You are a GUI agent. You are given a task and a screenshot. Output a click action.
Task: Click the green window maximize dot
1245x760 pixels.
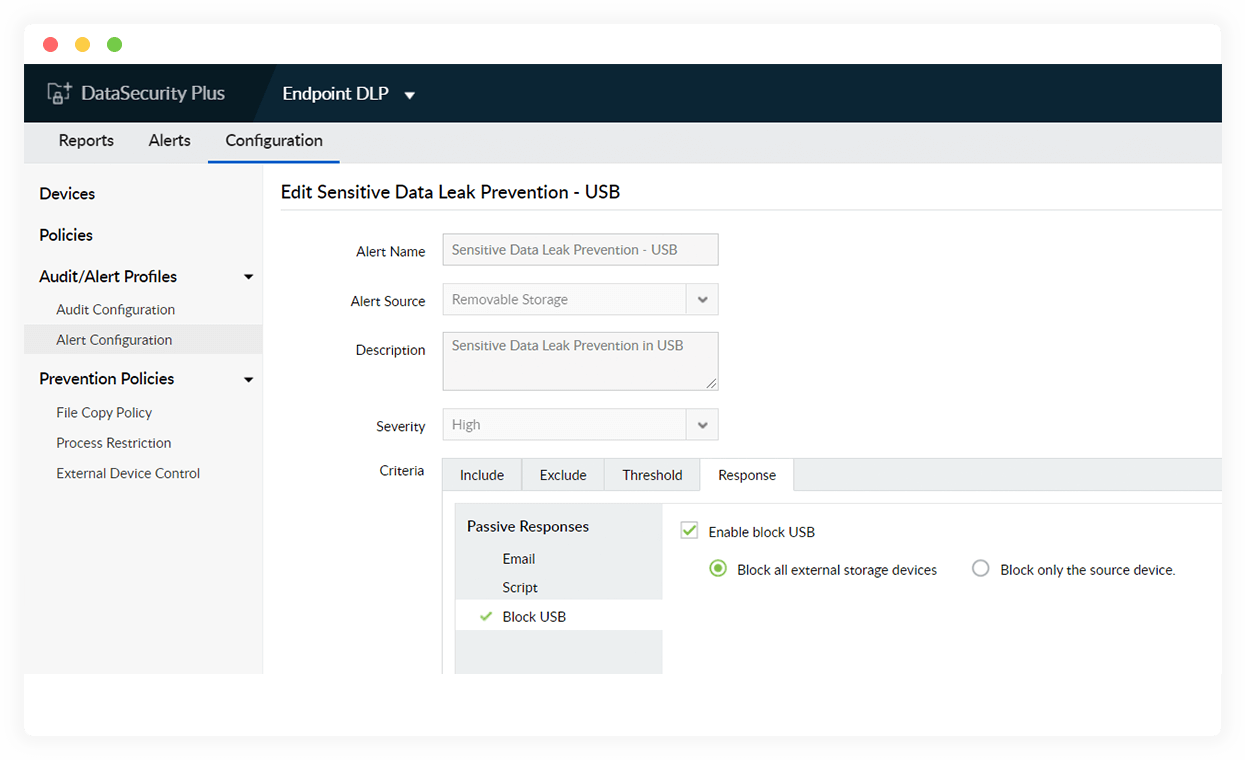coord(114,45)
